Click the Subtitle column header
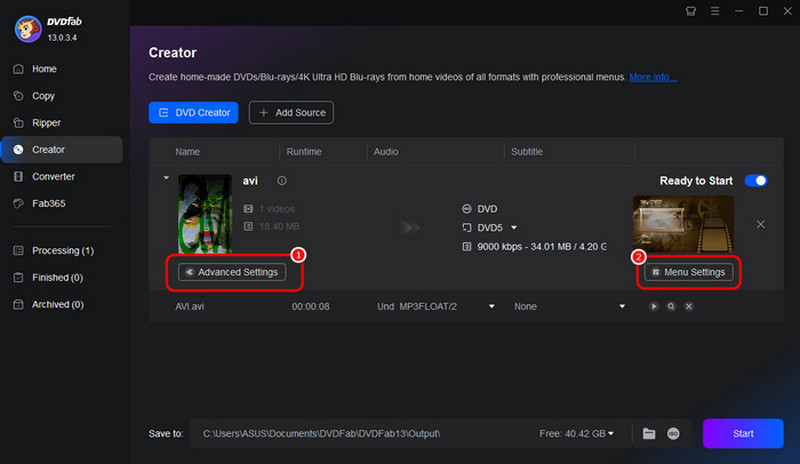This screenshot has width=800, height=464. (x=527, y=152)
